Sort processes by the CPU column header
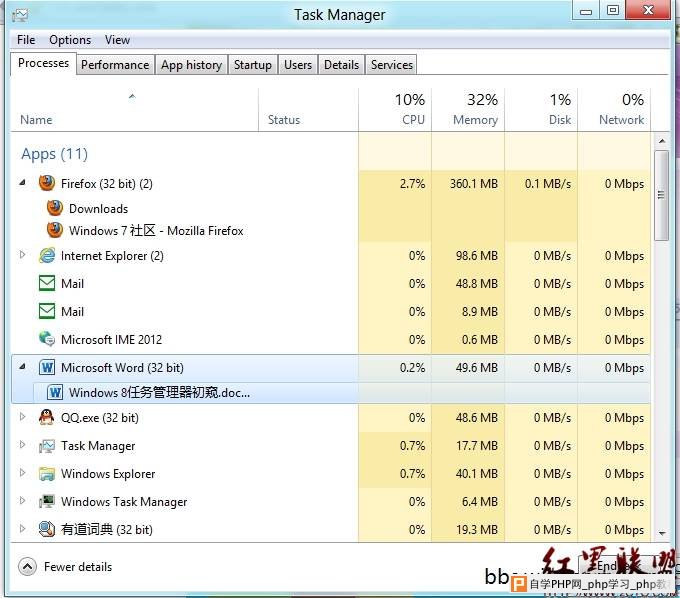Viewport: 680px width, 598px height. (413, 119)
